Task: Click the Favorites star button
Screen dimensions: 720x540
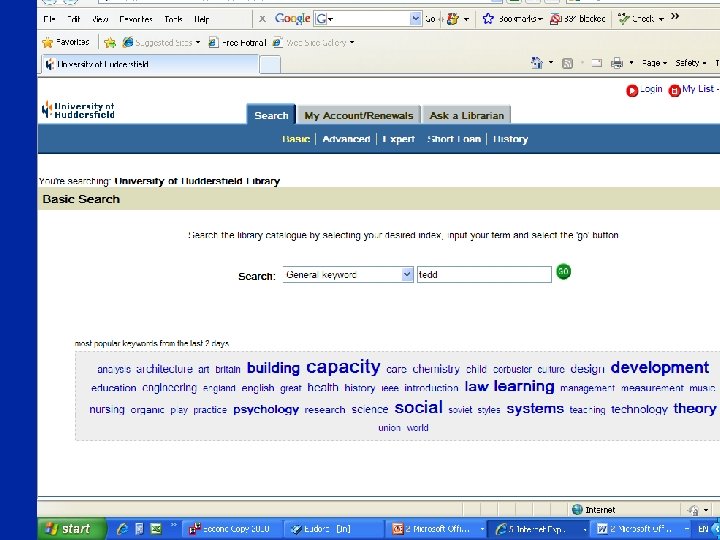Action: tap(66, 42)
